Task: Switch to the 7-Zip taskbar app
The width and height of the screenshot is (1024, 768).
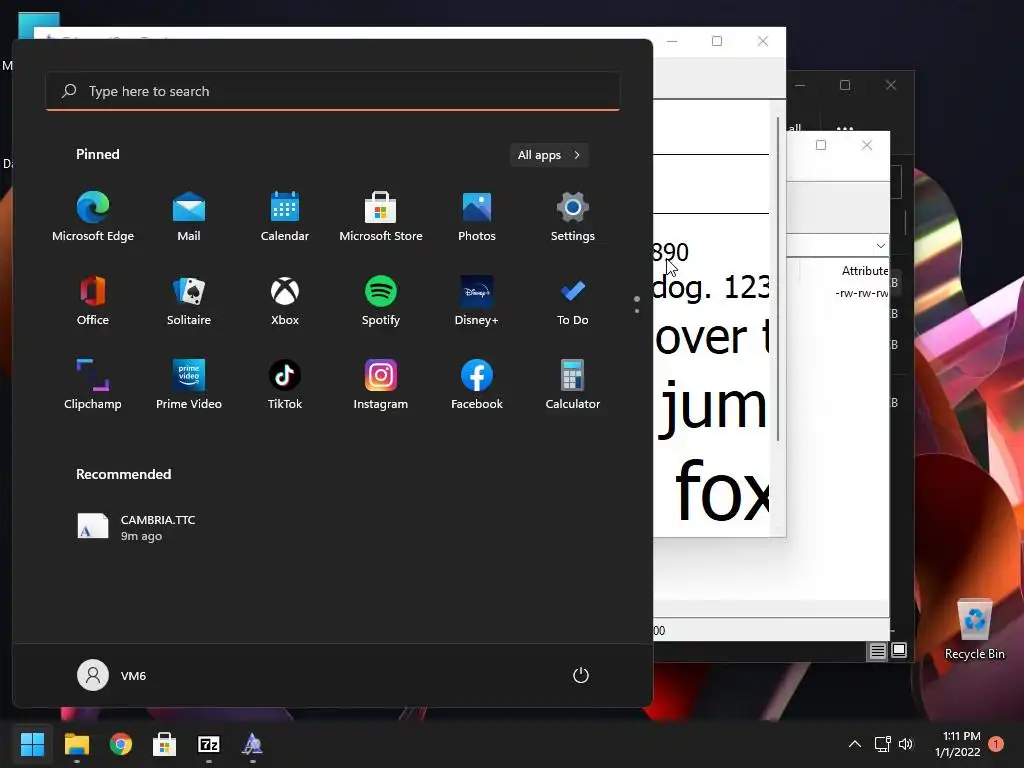Action: coord(209,744)
